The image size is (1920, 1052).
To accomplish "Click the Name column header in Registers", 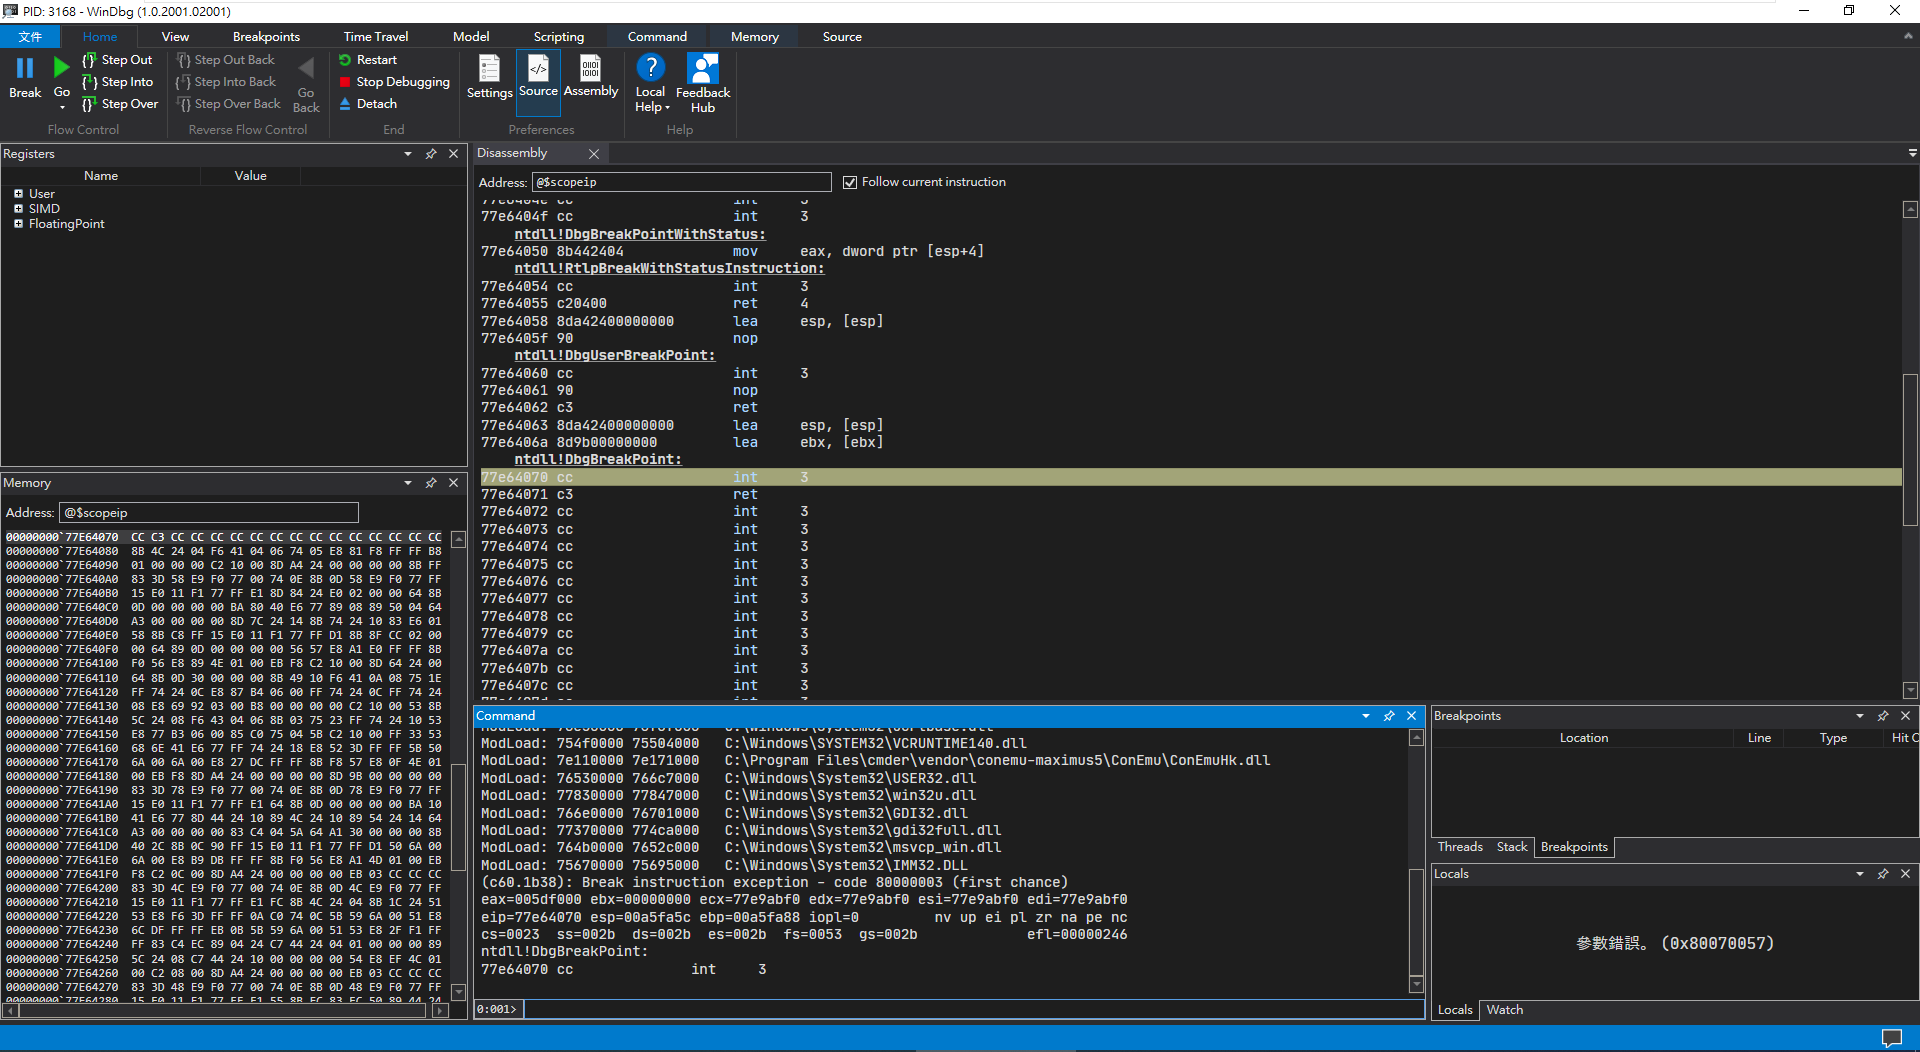I will [x=101, y=176].
